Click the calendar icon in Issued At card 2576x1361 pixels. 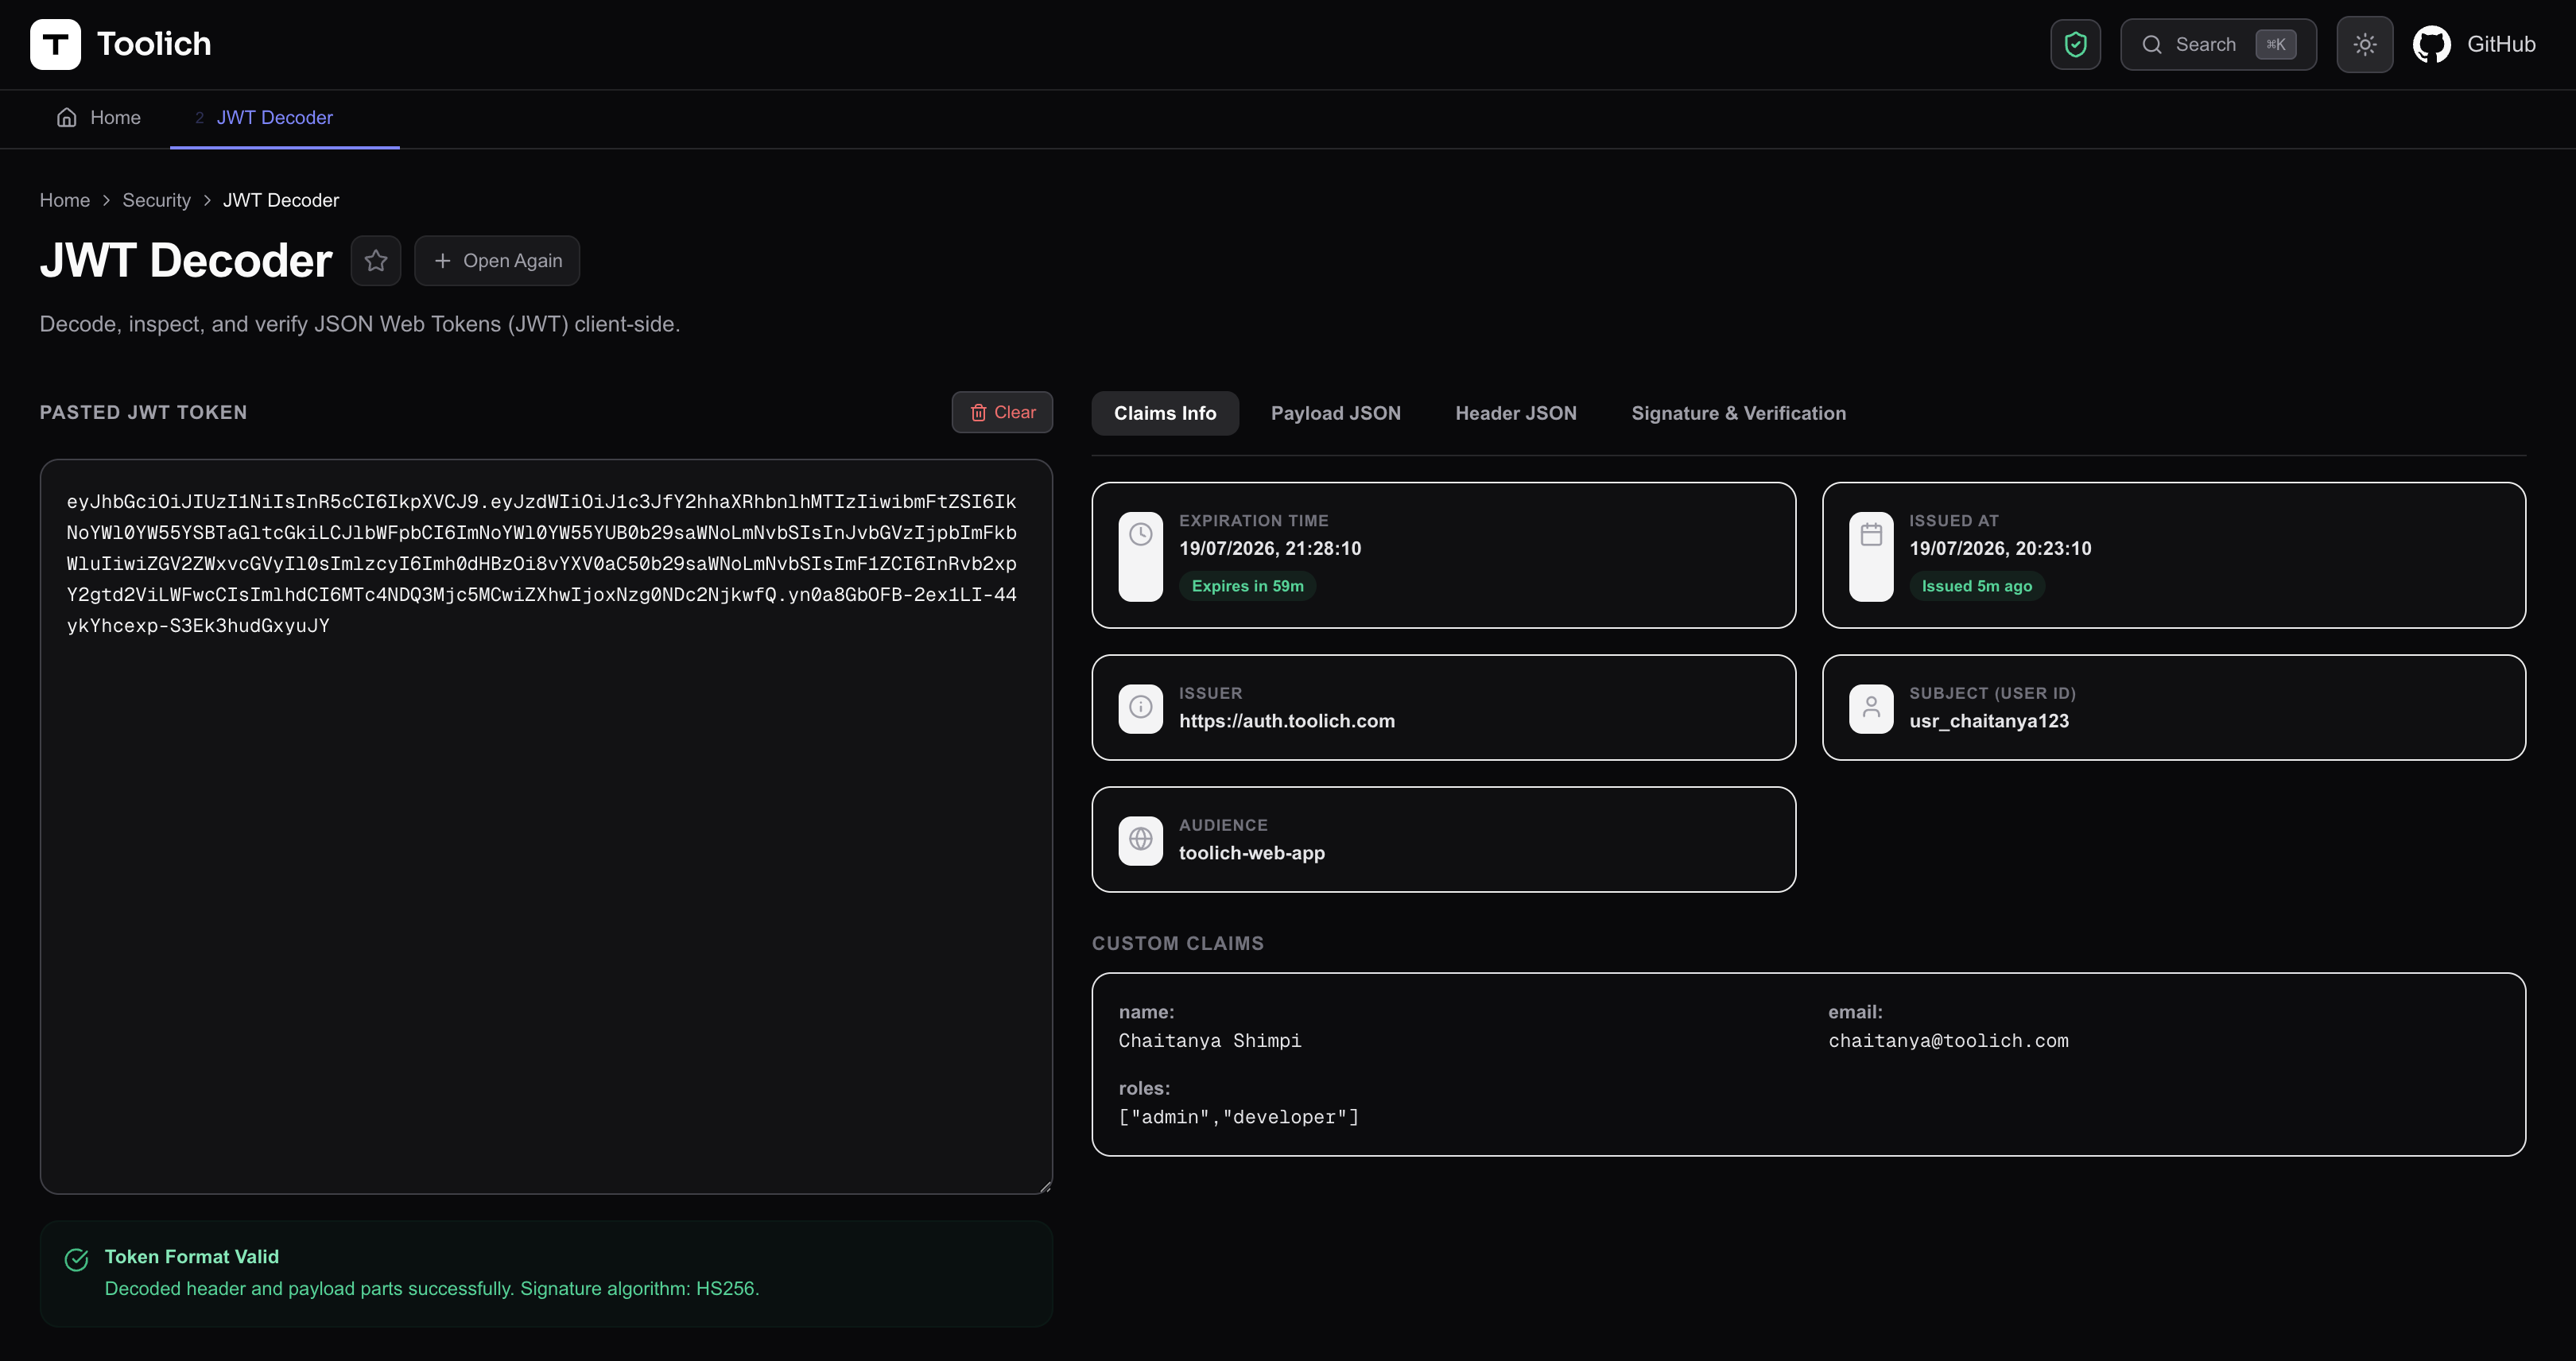click(x=1871, y=535)
